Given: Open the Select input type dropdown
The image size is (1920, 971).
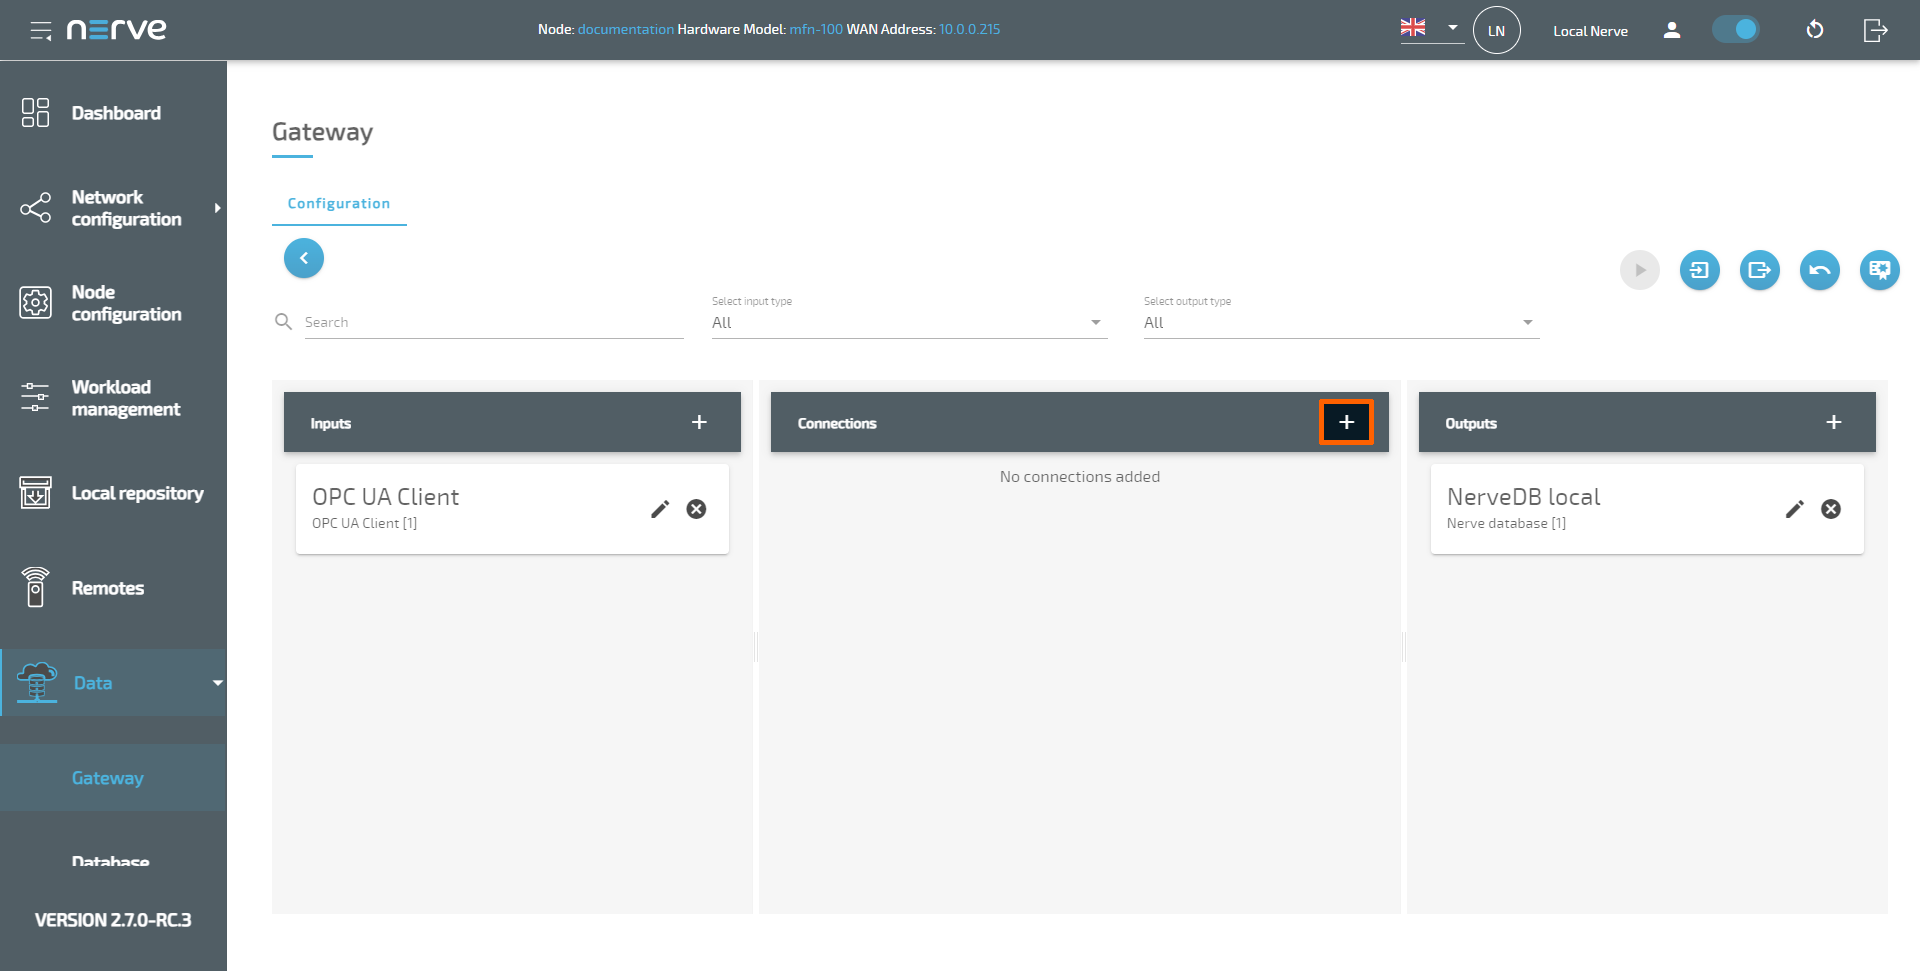Looking at the screenshot, I should click(x=908, y=322).
